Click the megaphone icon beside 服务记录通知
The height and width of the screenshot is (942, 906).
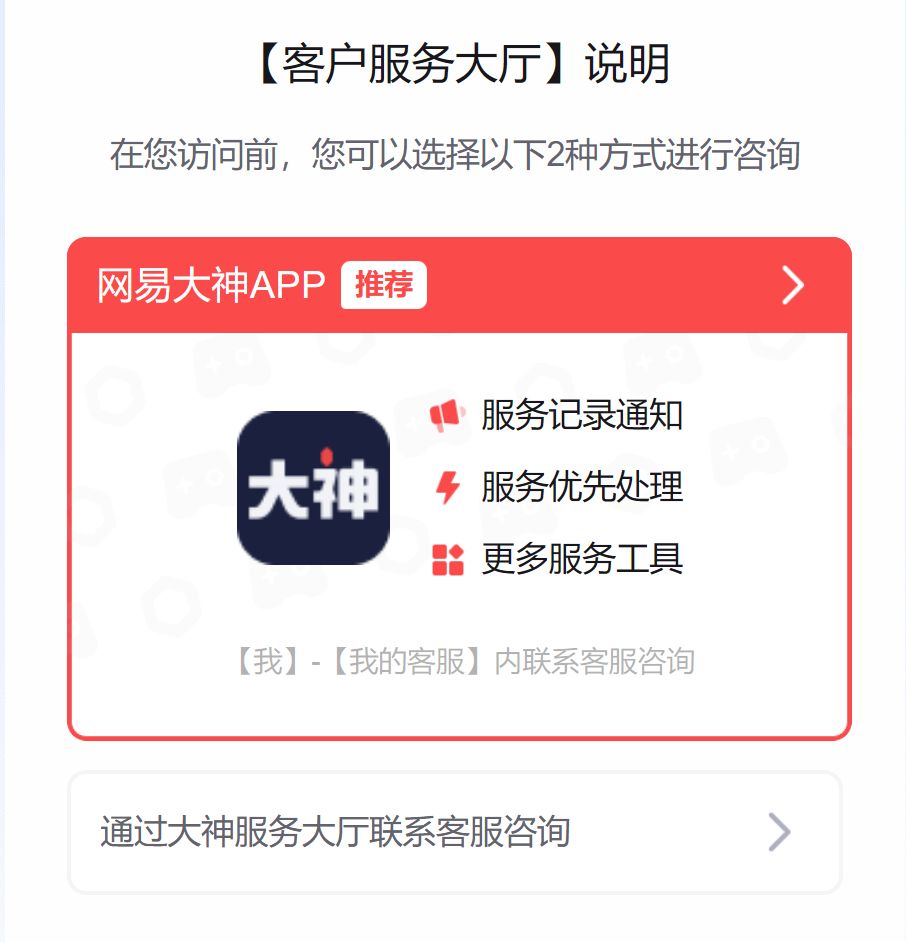447,415
